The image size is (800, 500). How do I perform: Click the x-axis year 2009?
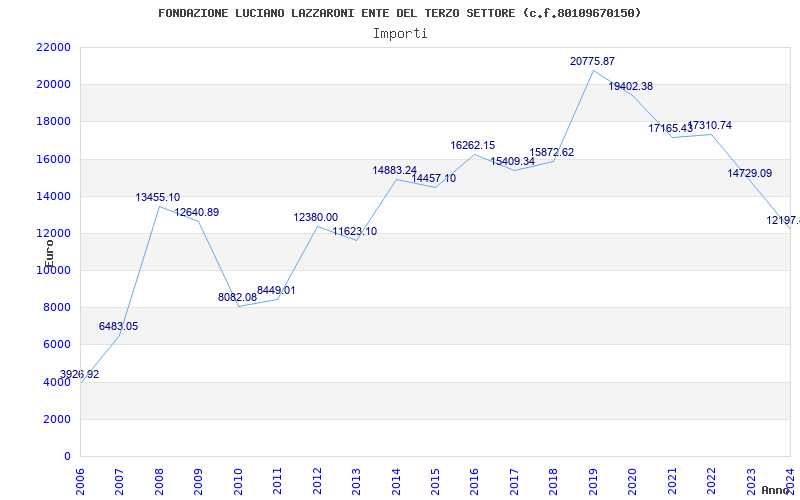[x=198, y=481]
